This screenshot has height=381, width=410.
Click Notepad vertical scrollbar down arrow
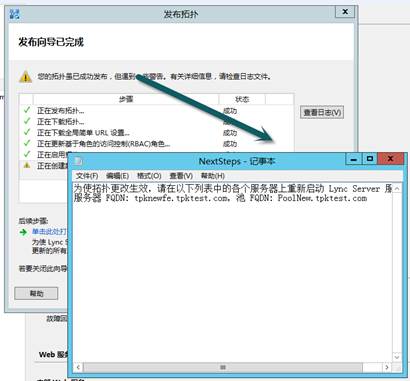[x=397, y=357]
